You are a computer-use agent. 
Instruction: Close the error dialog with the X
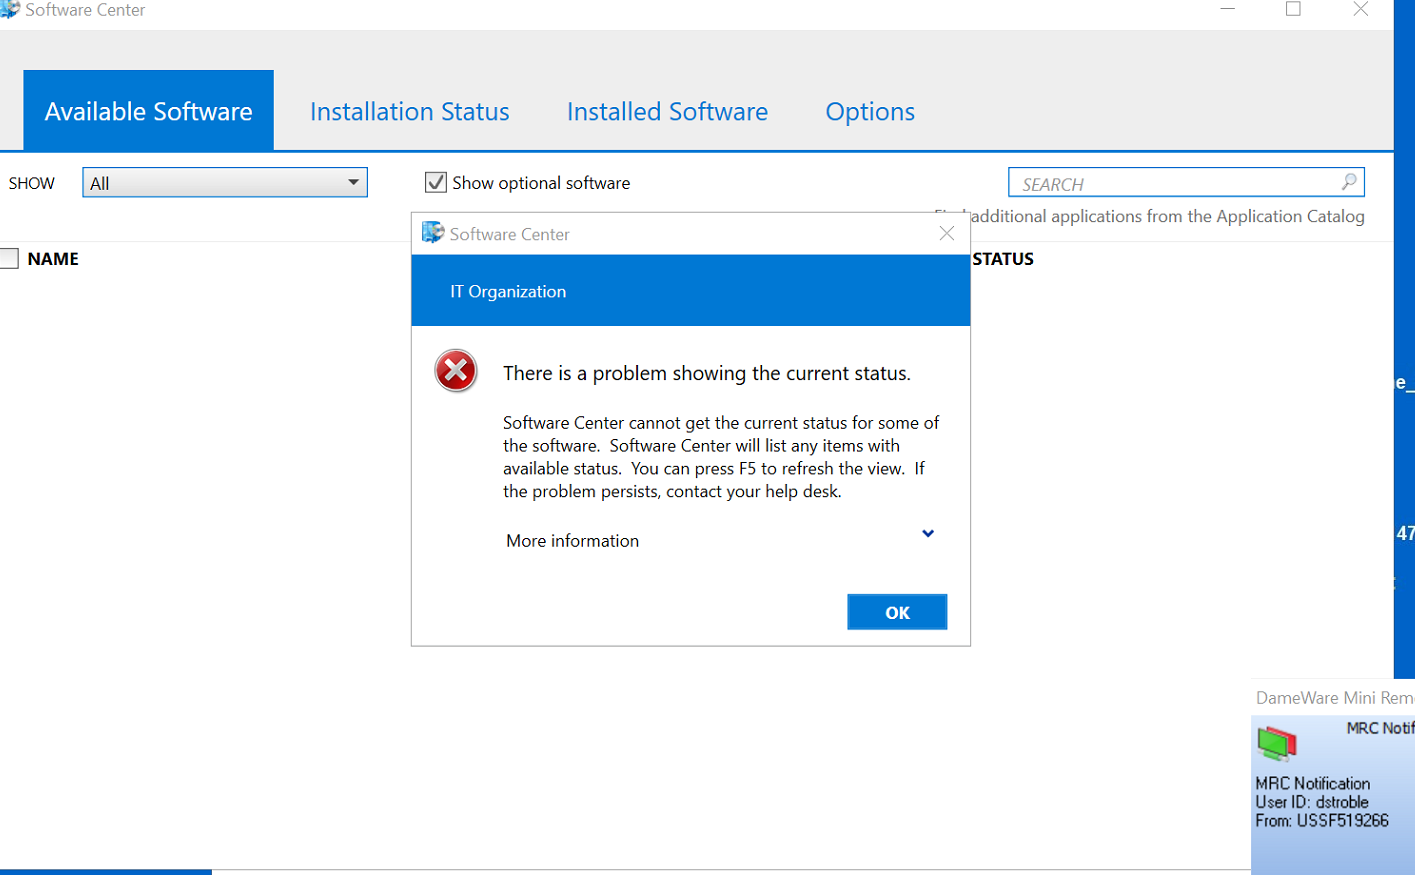point(947,233)
